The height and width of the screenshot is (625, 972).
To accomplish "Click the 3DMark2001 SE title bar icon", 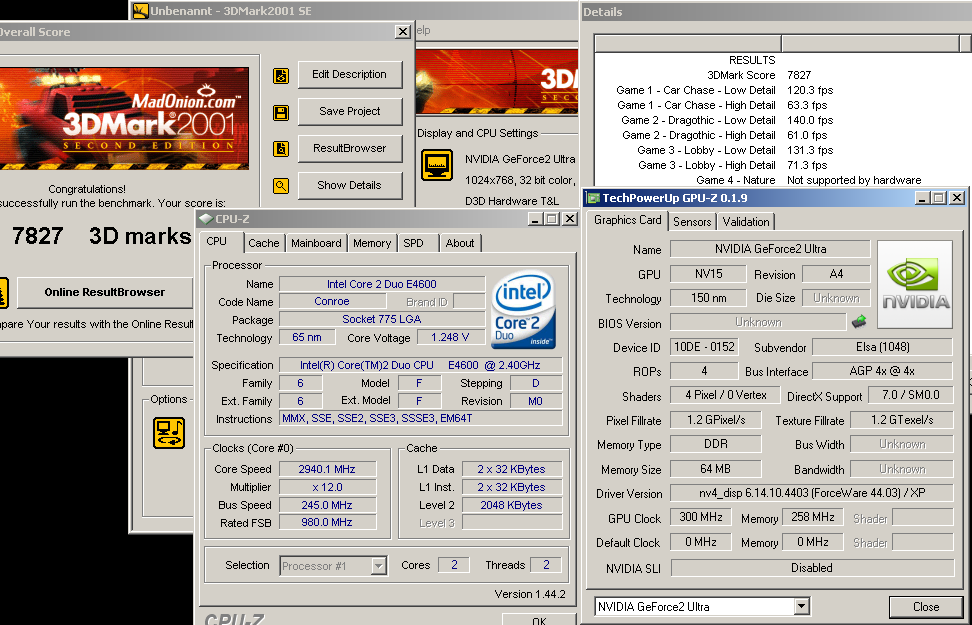I will (141, 11).
